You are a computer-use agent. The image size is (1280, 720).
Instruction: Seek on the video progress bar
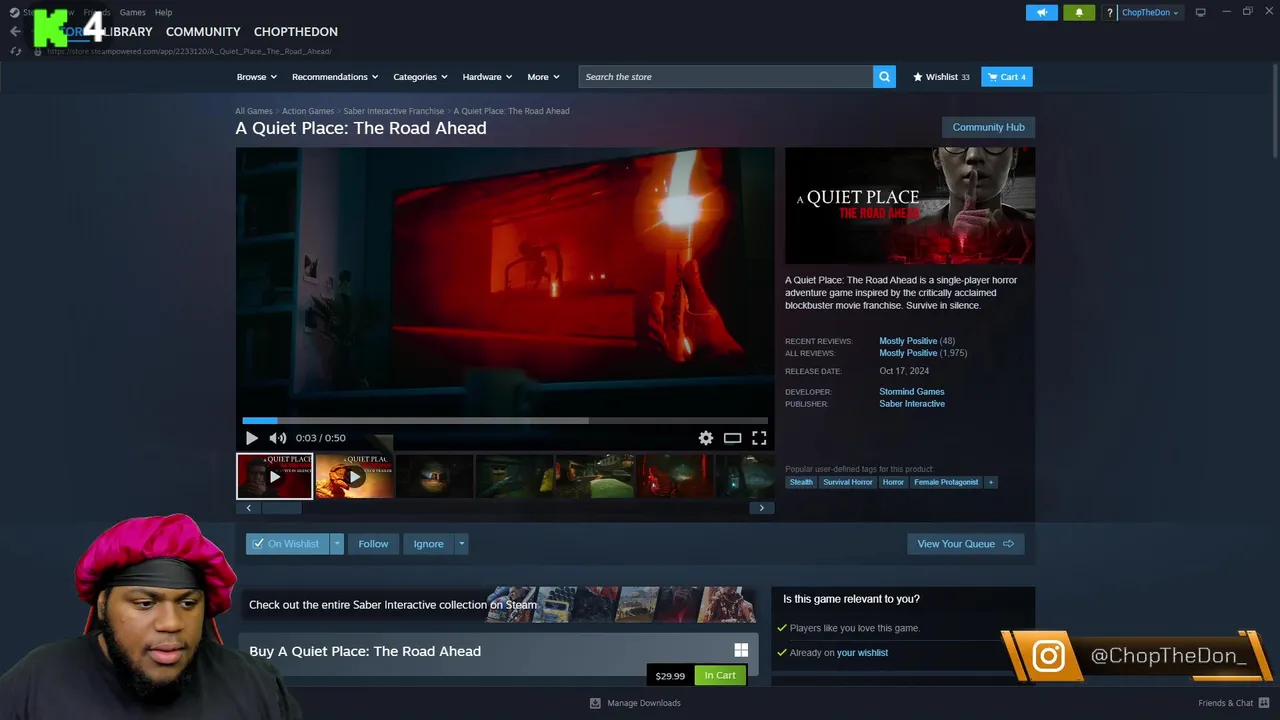coord(505,421)
